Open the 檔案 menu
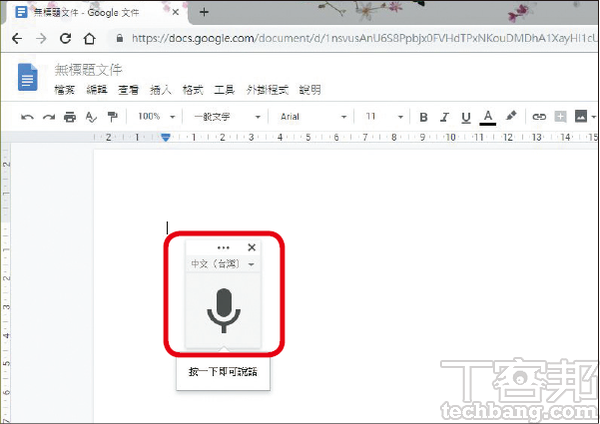 66,90
